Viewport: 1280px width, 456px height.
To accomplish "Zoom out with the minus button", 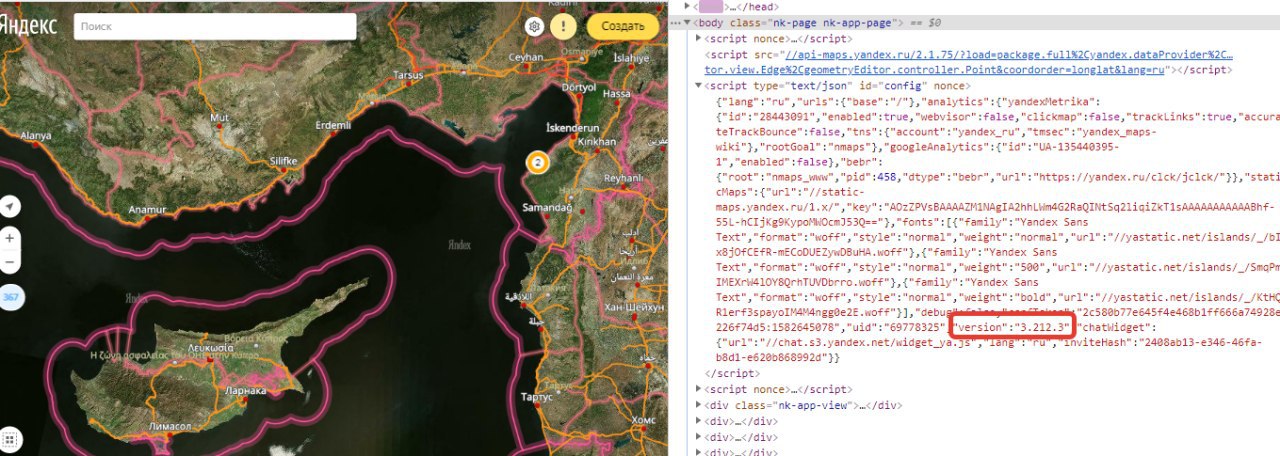I will point(10,263).
